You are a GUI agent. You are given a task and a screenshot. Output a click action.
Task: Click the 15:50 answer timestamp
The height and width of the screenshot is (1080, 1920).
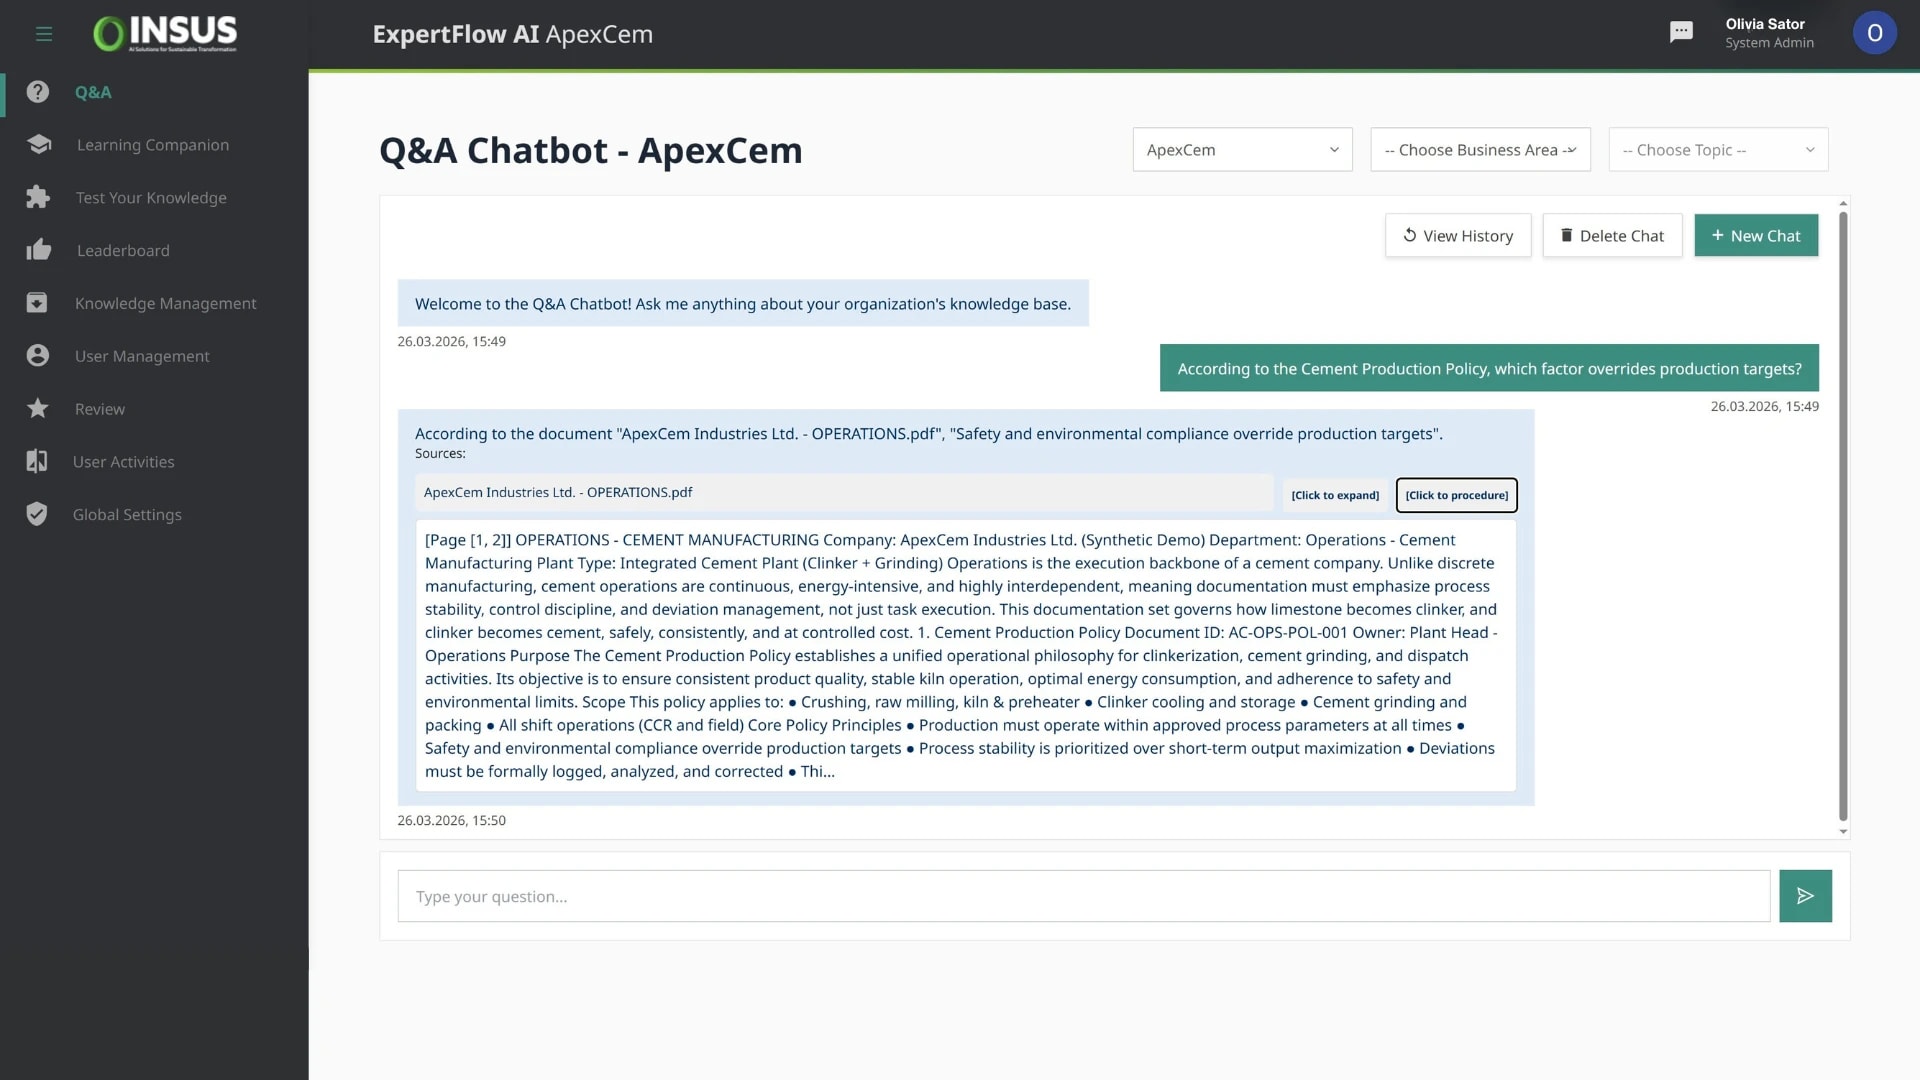click(451, 820)
